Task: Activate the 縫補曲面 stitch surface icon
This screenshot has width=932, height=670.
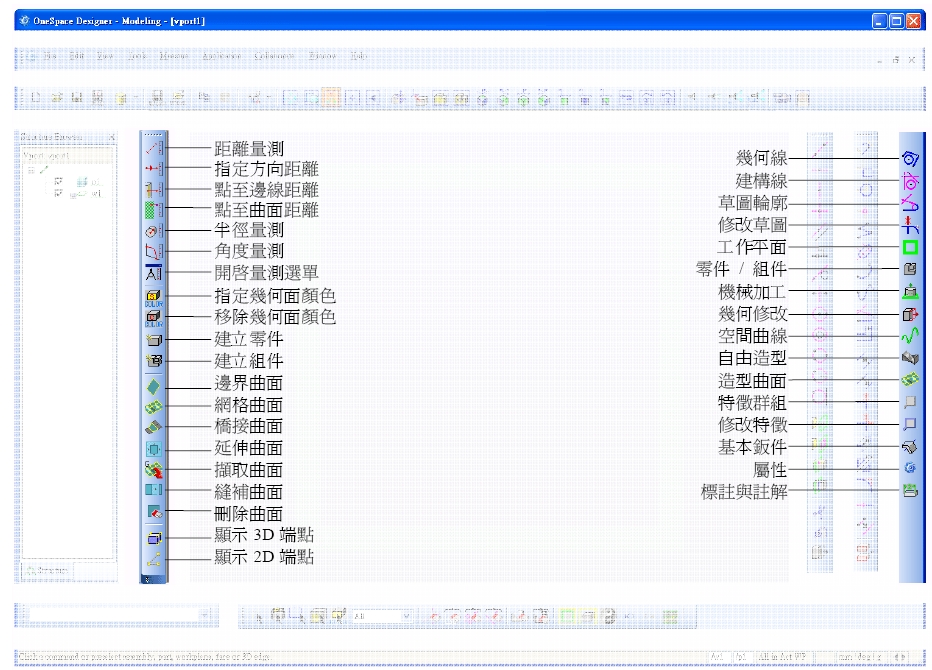Action: click(x=153, y=490)
